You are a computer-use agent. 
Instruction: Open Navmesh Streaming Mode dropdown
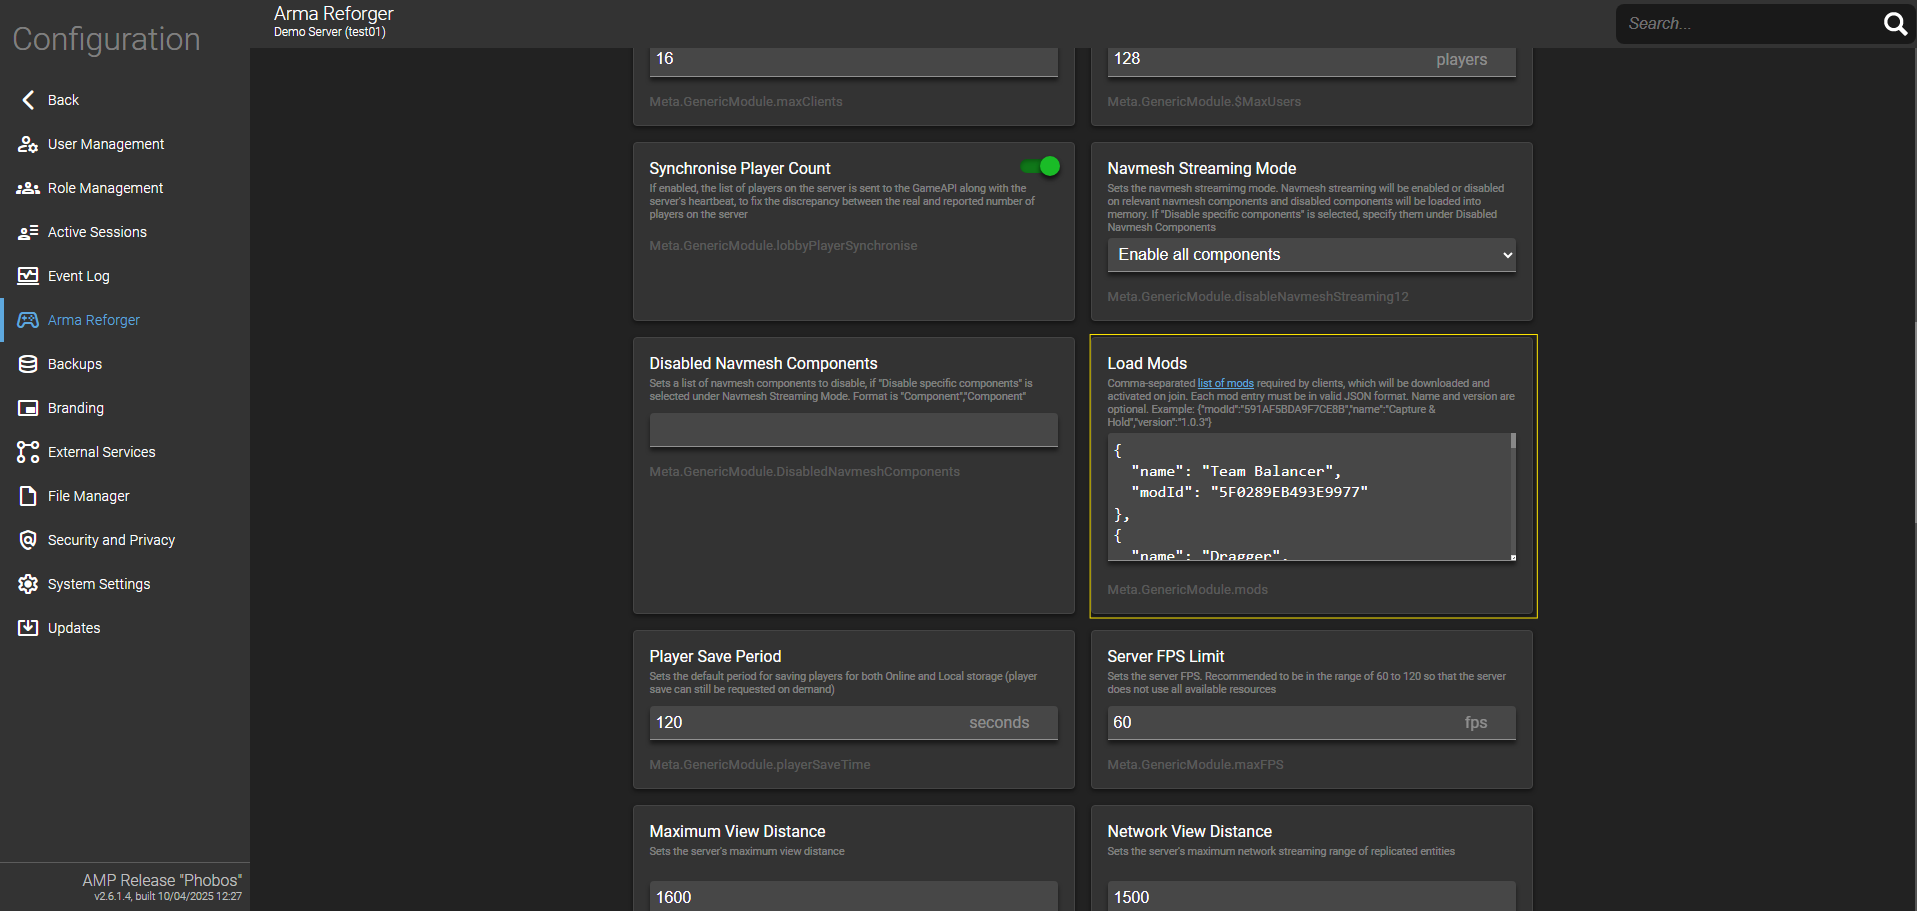click(x=1311, y=255)
